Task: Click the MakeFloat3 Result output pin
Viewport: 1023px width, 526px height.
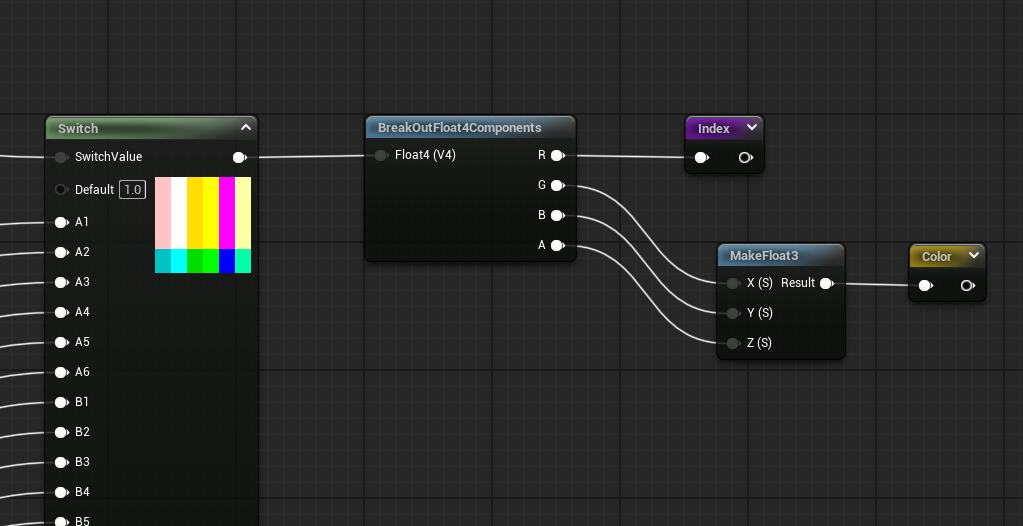Action: coord(827,283)
